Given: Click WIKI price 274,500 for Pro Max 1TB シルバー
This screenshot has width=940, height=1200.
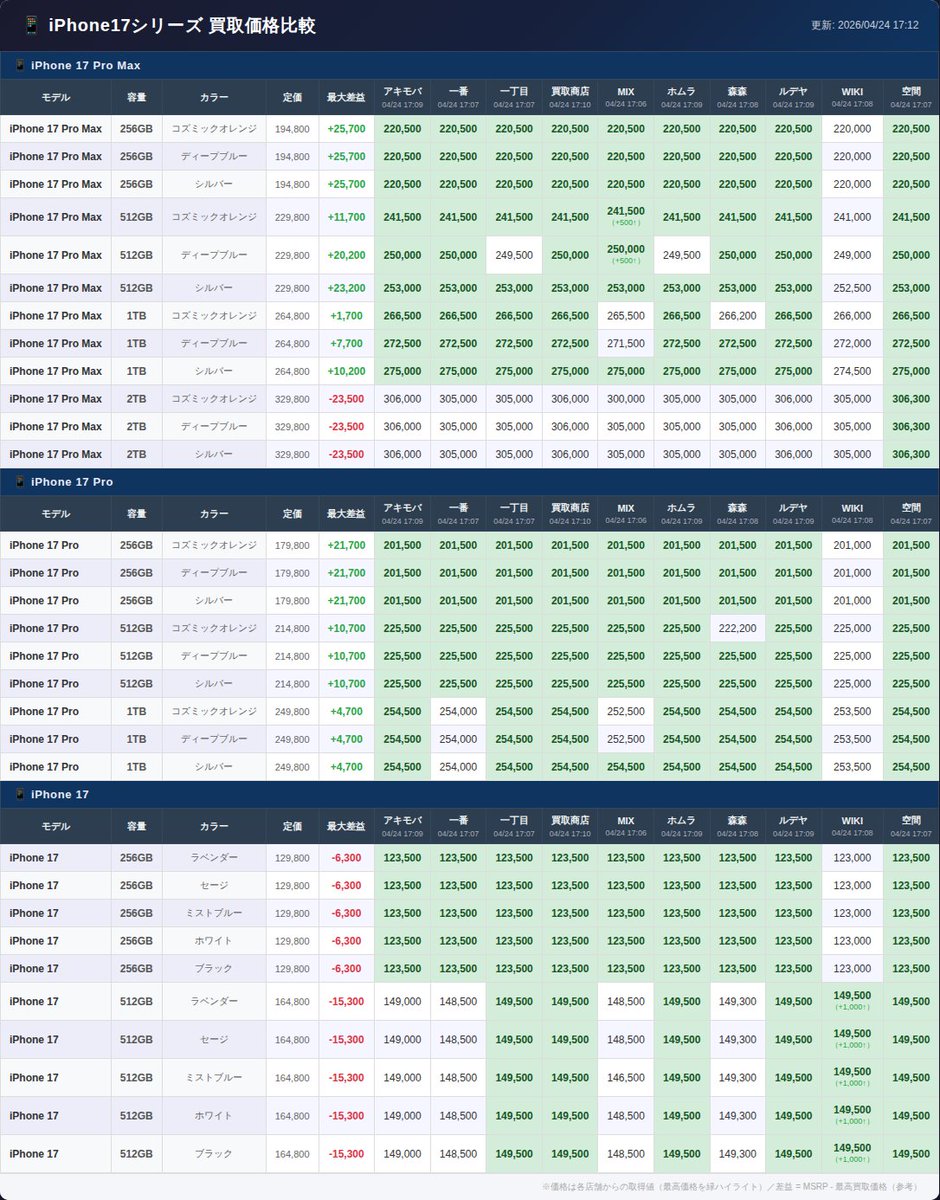Looking at the screenshot, I should pyautogui.click(x=852, y=371).
